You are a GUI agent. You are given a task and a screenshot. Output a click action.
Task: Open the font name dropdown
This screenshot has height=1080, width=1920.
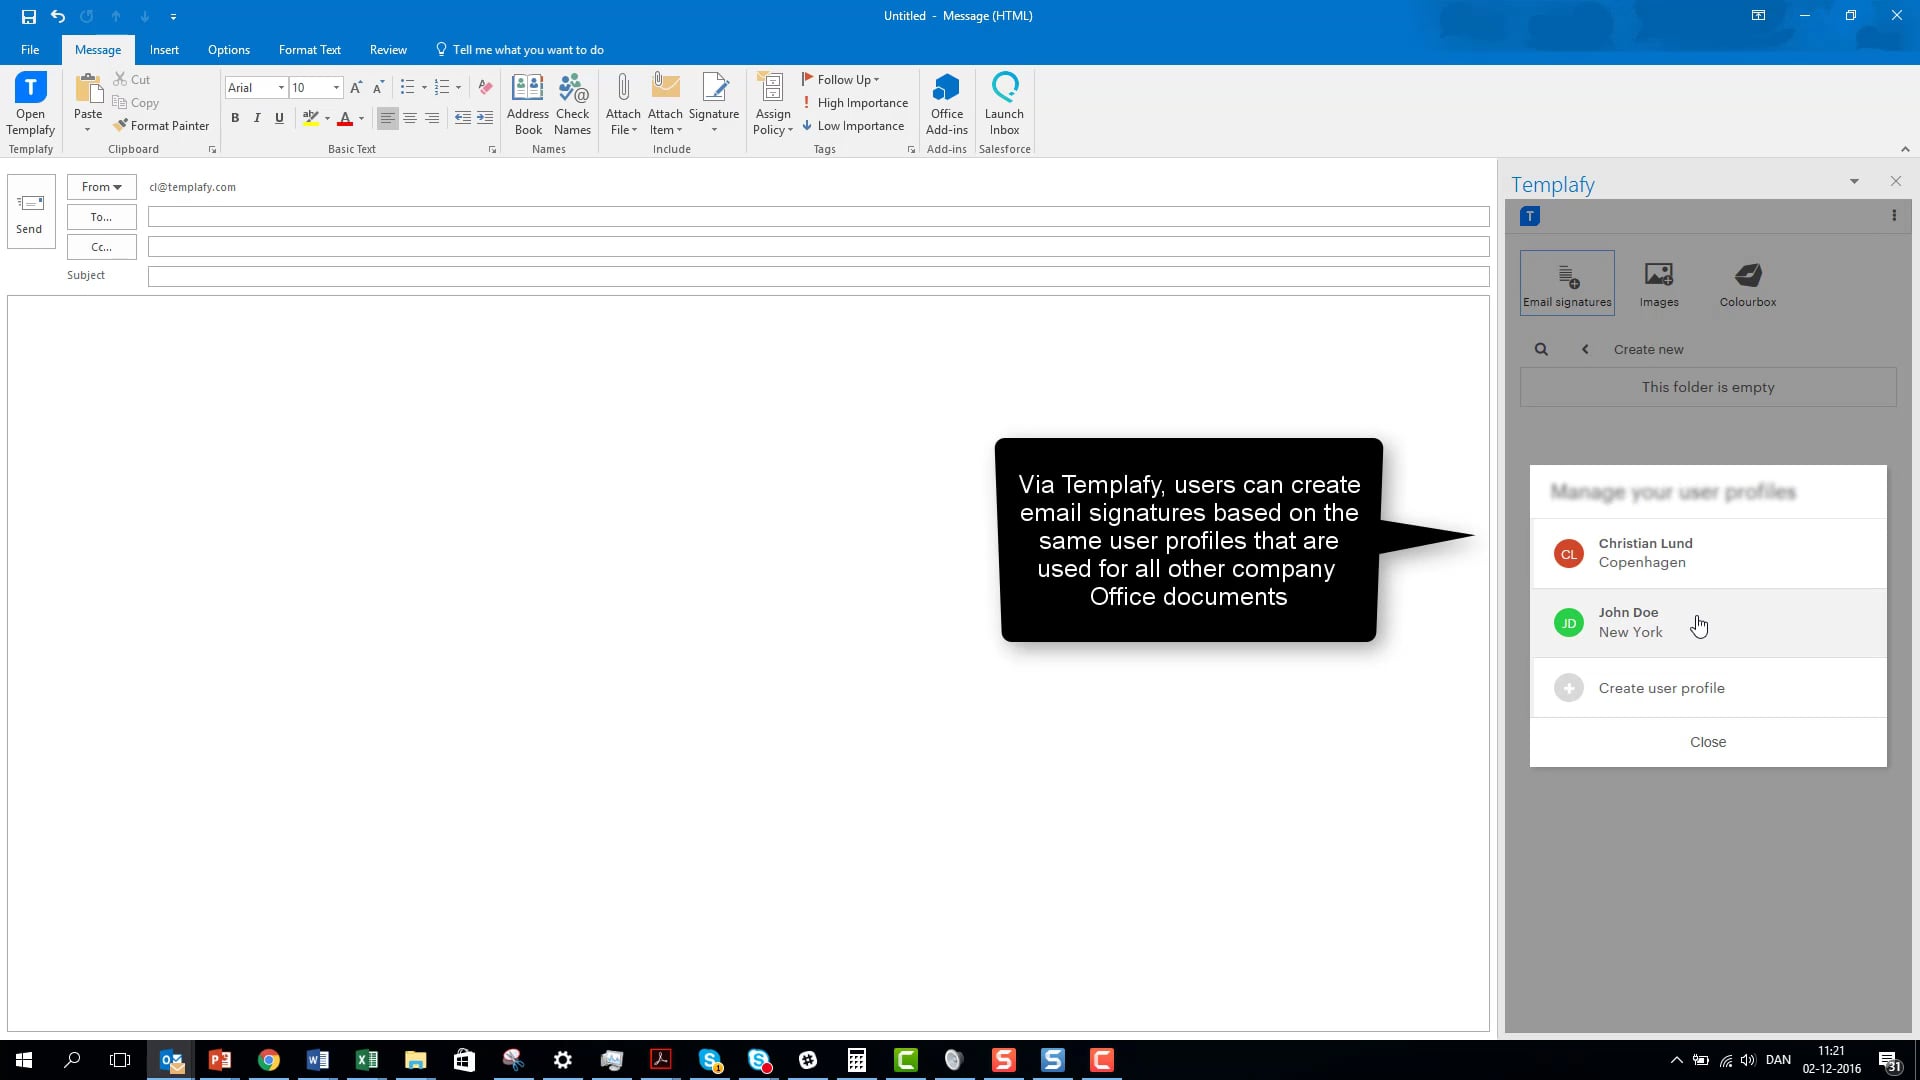281,88
